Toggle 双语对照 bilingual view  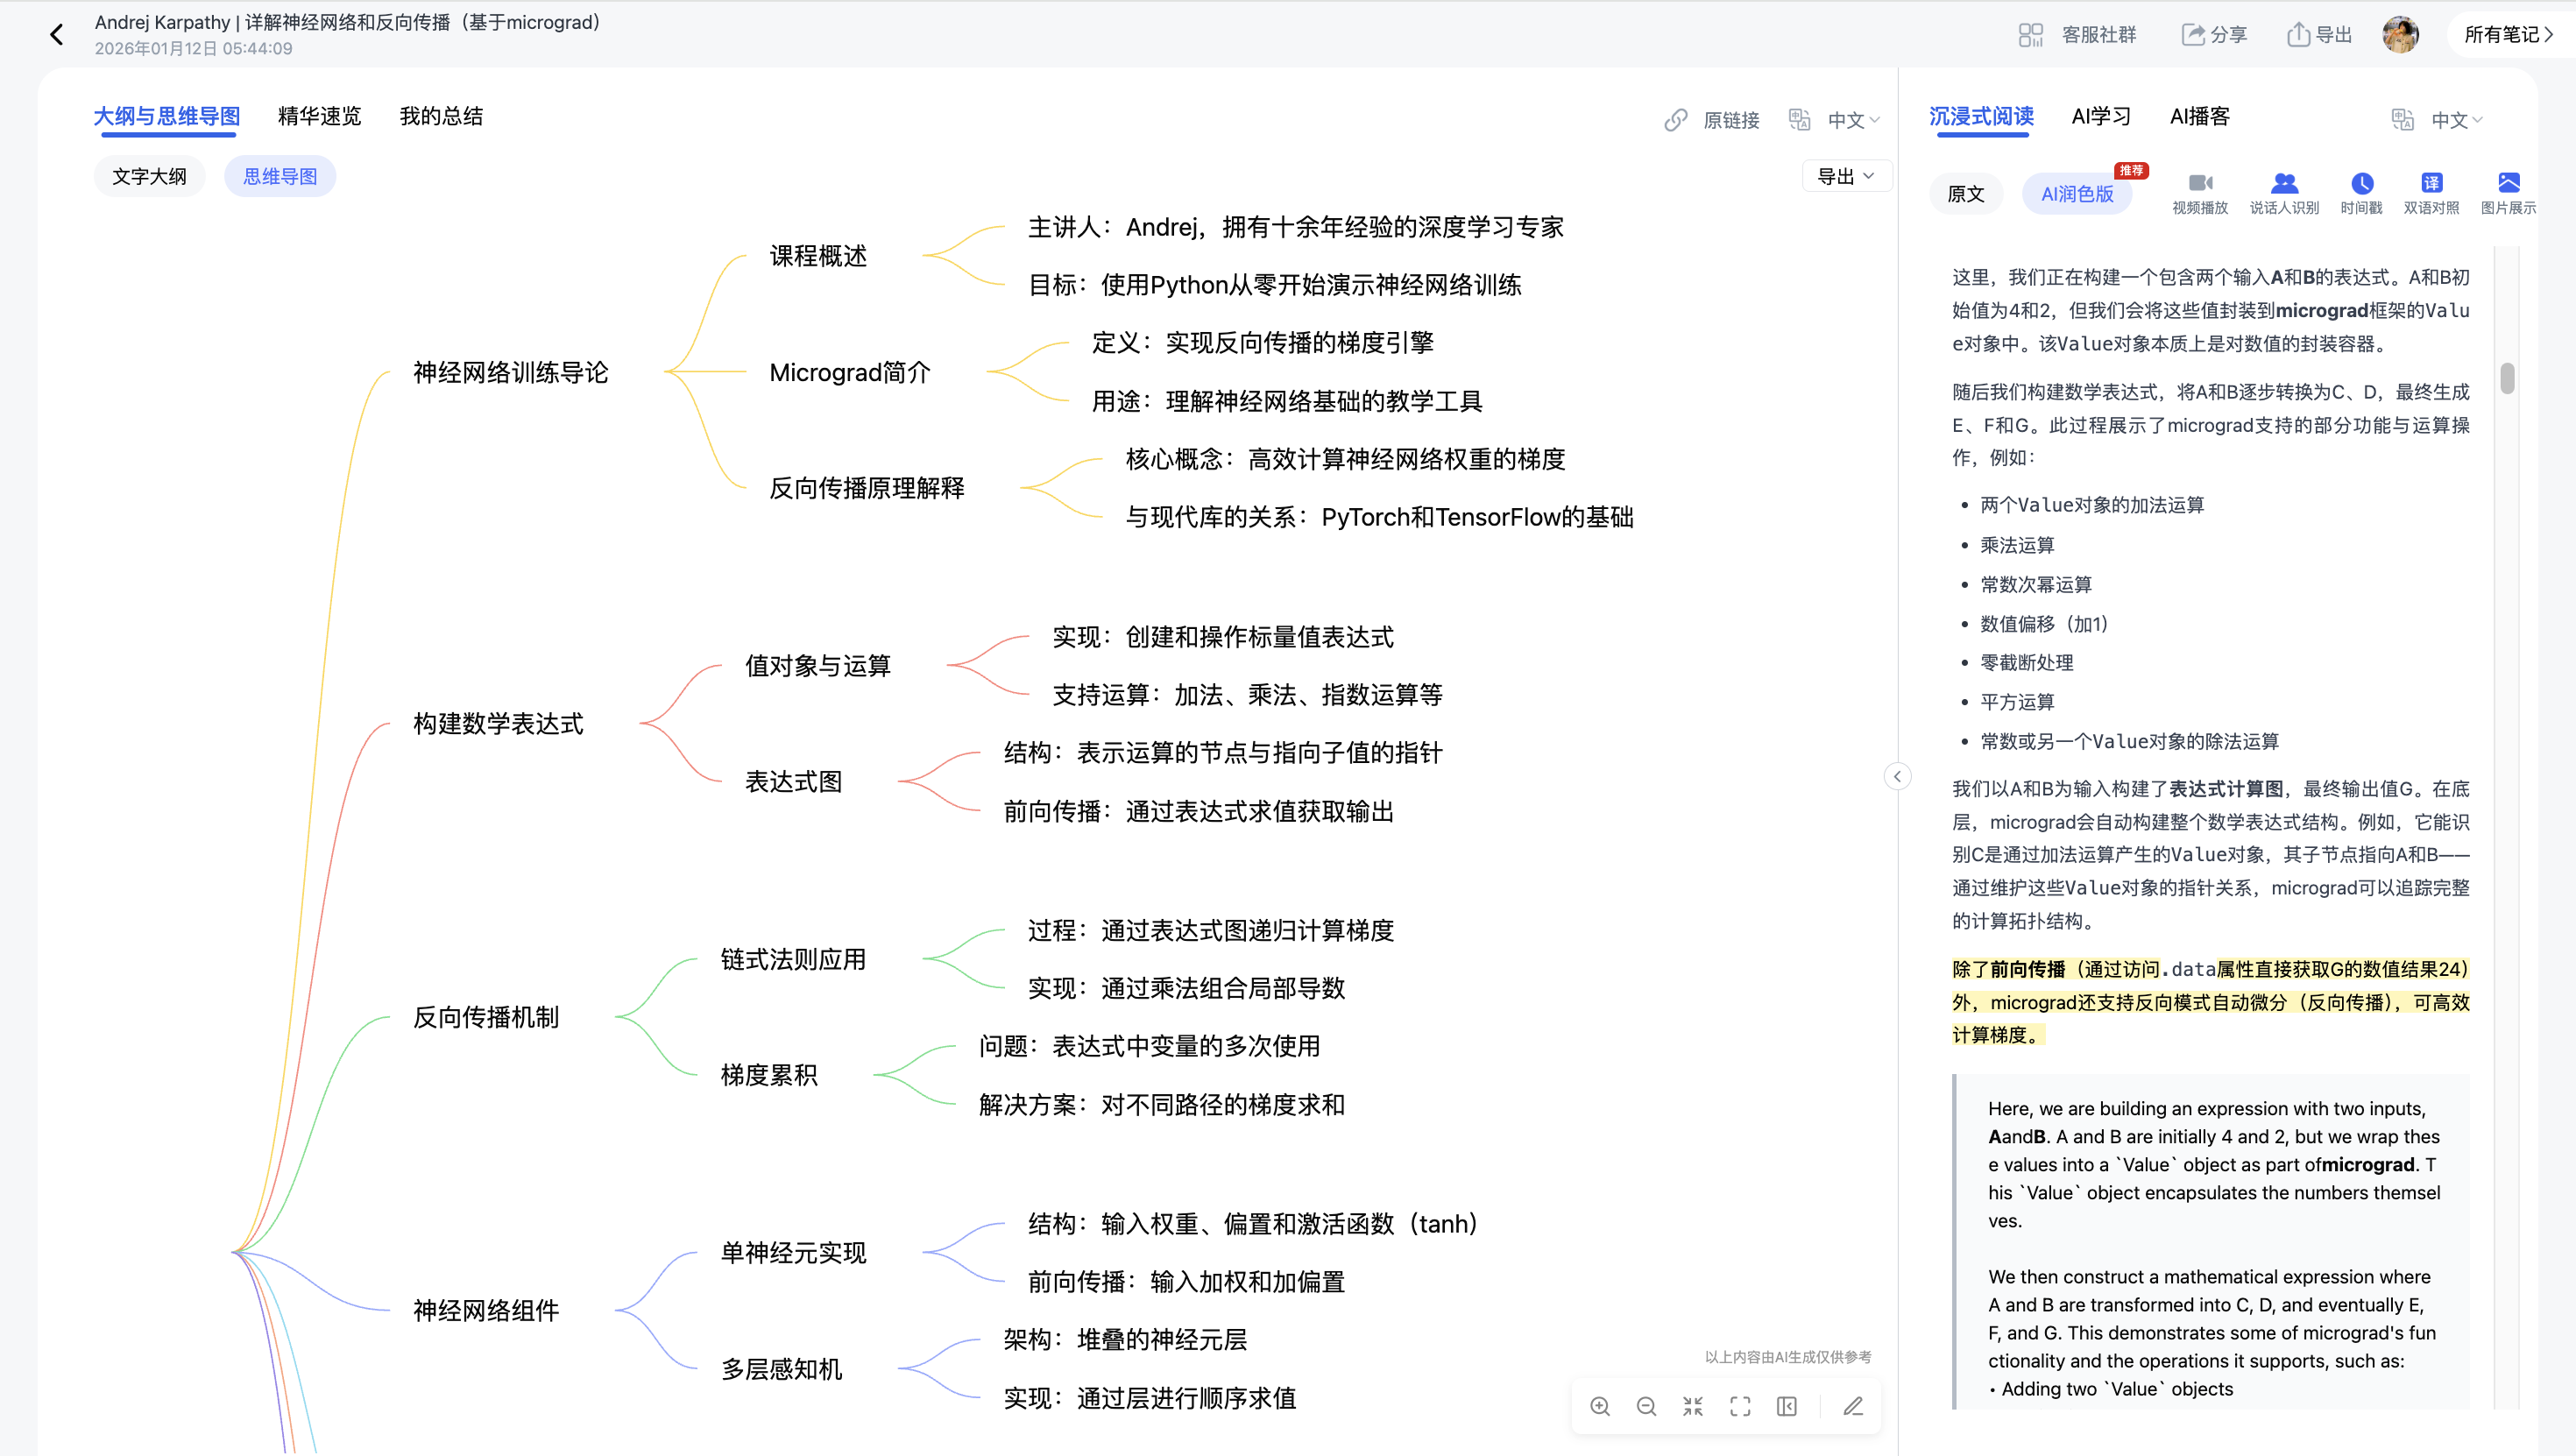pyautogui.click(x=2431, y=193)
